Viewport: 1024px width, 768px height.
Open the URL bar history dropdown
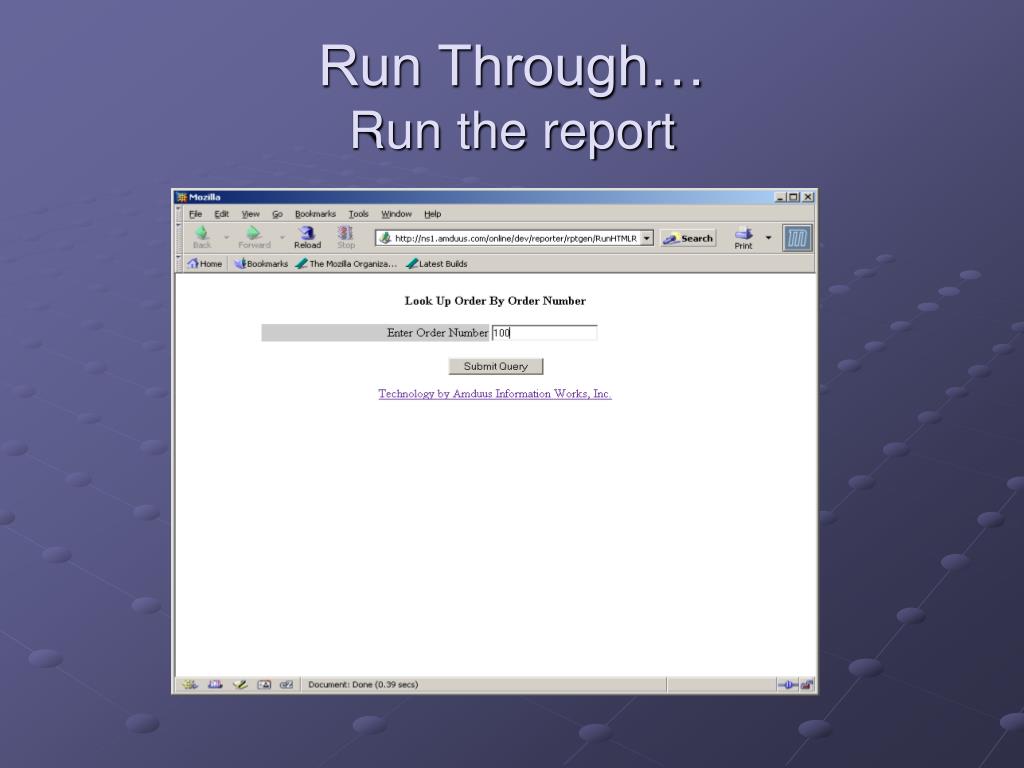(647, 238)
